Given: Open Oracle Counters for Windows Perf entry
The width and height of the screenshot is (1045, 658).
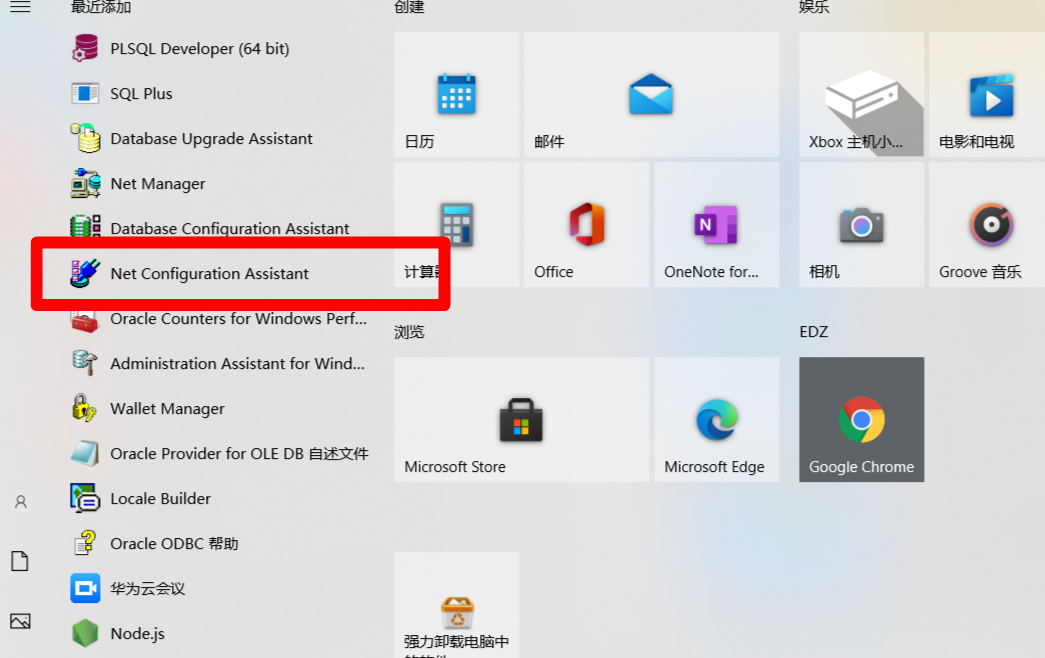Looking at the screenshot, I should click(x=220, y=319).
